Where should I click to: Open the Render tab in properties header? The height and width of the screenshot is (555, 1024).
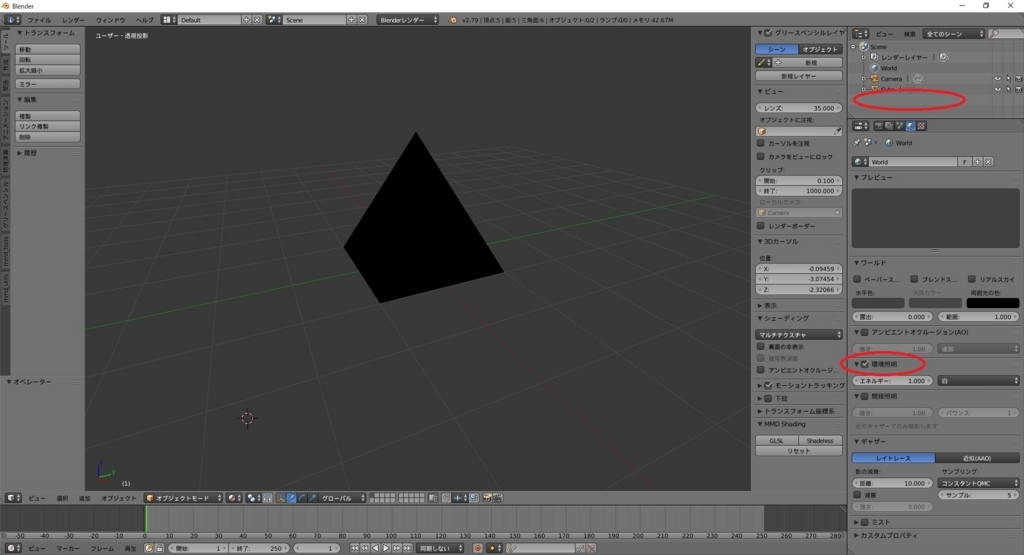click(x=878, y=126)
